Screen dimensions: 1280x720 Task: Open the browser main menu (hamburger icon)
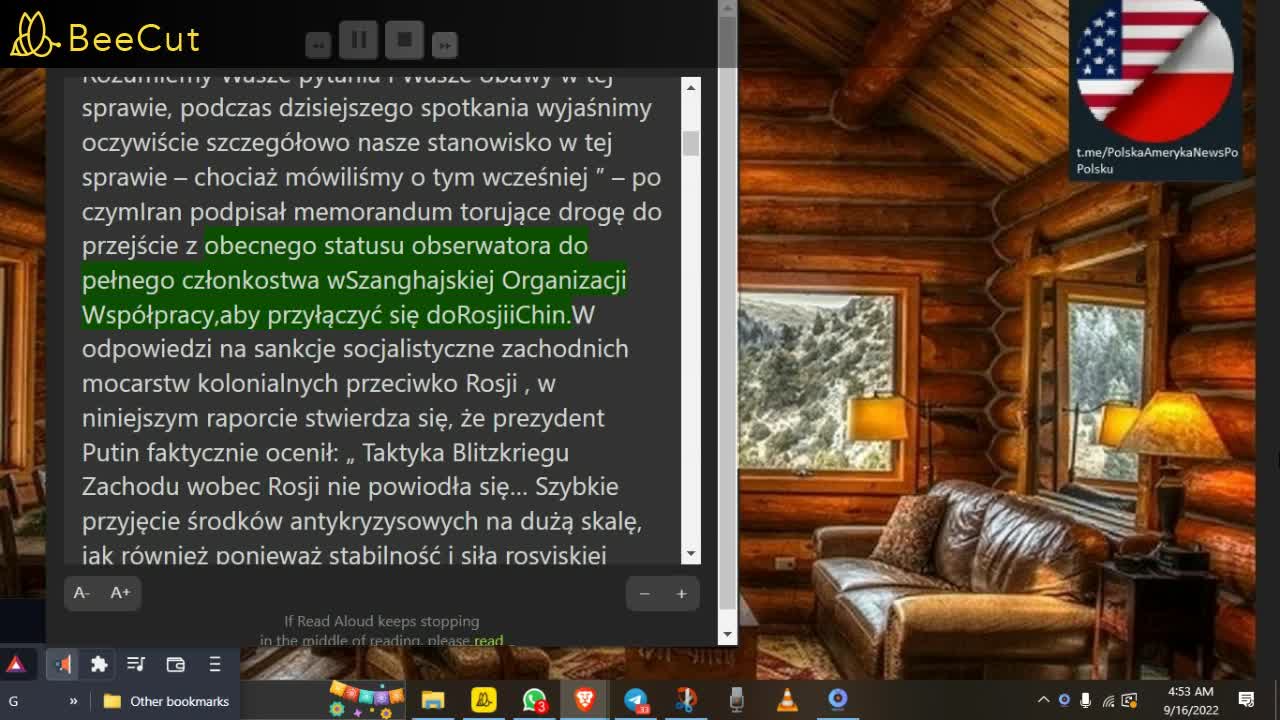pyautogui.click(x=214, y=664)
